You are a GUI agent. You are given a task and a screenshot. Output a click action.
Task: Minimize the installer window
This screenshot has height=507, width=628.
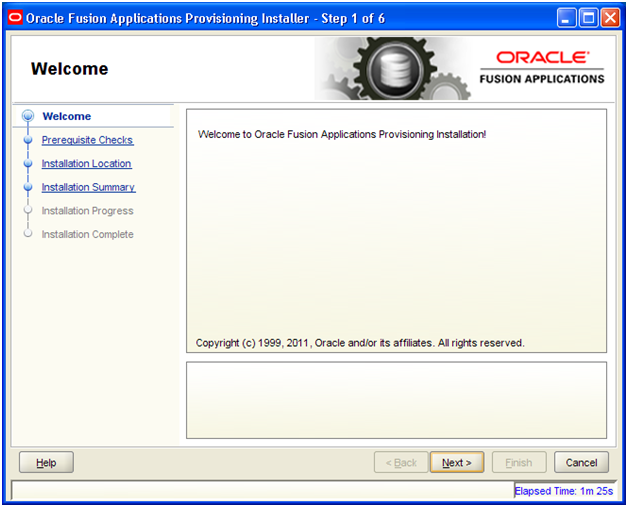tap(566, 18)
